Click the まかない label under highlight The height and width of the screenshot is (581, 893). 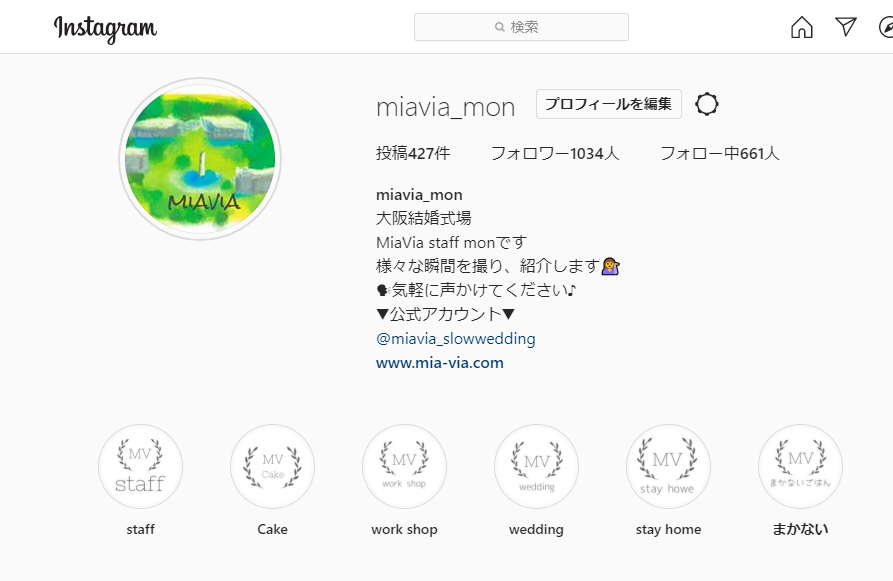click(x=800, y=529)
